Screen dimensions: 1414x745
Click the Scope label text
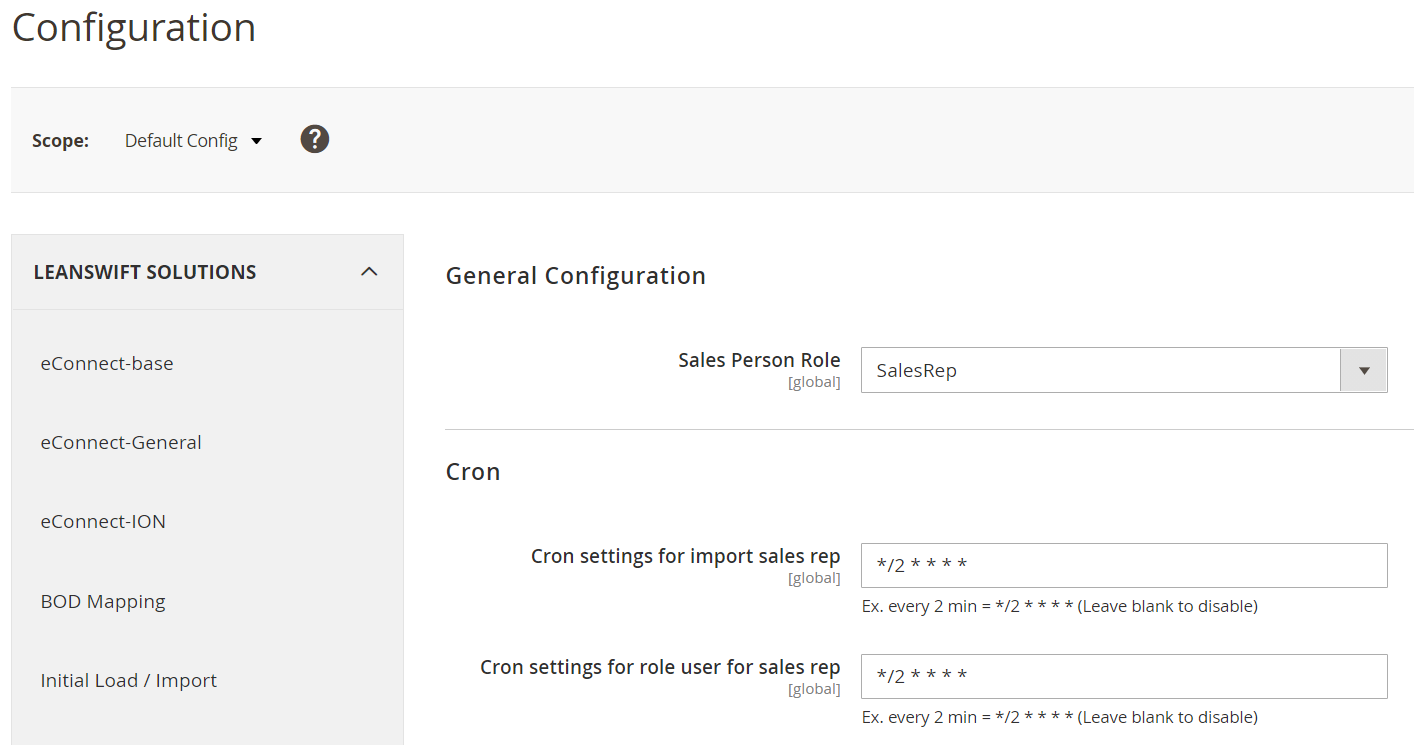pyautogui.click(x=60, y=141)
